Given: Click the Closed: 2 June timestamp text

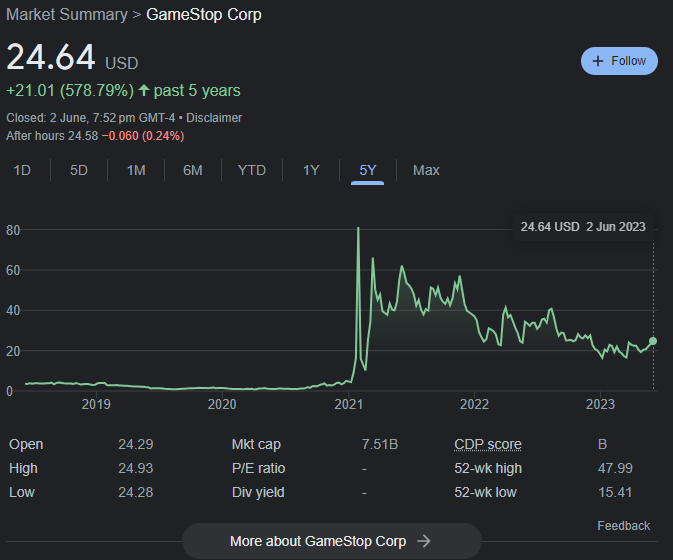Looking at the screenshot, I should click(x=91, y=118).
